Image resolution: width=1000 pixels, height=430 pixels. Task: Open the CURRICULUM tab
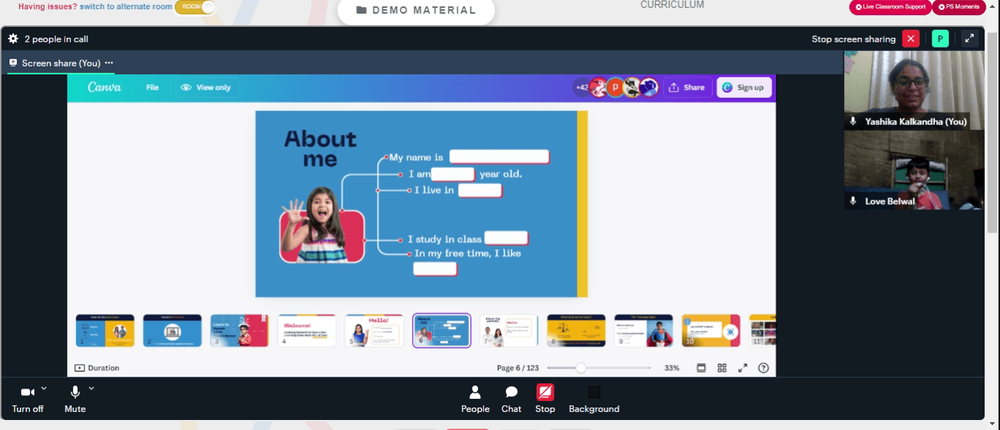pos(672,5)
